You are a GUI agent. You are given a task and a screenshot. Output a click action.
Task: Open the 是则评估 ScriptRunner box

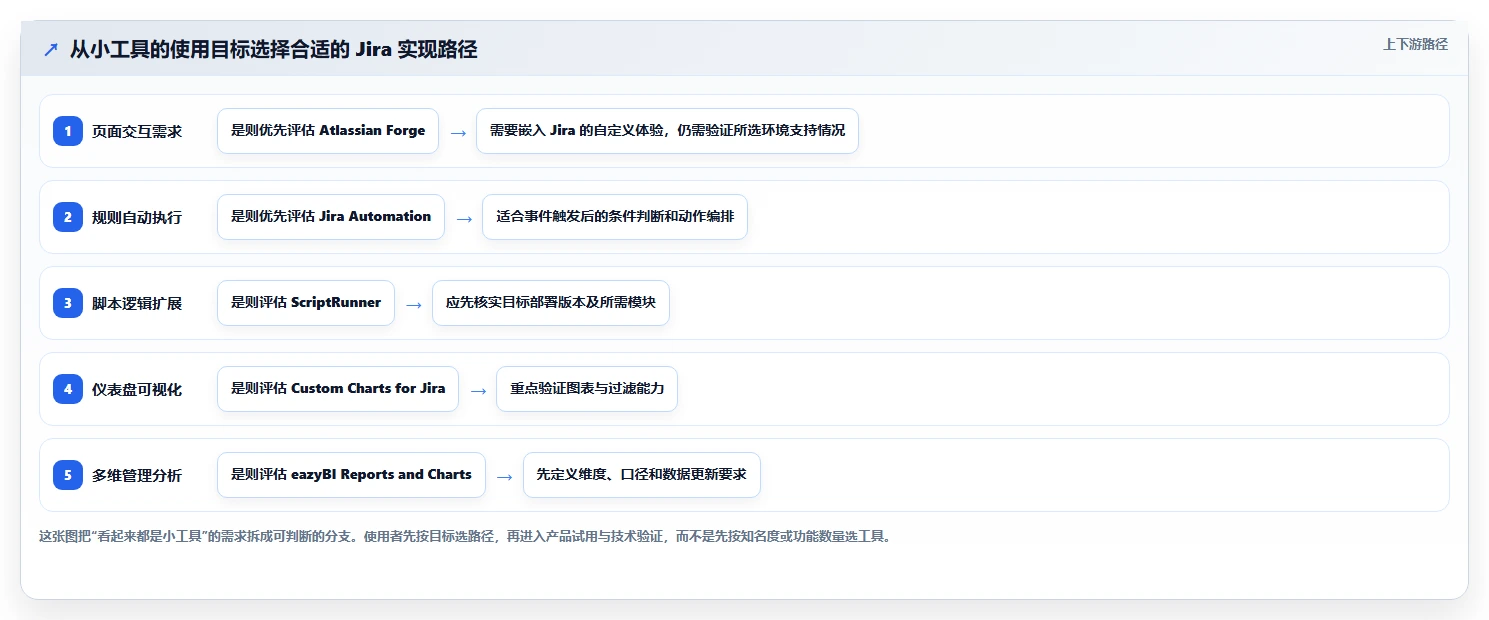pos(306,303)
